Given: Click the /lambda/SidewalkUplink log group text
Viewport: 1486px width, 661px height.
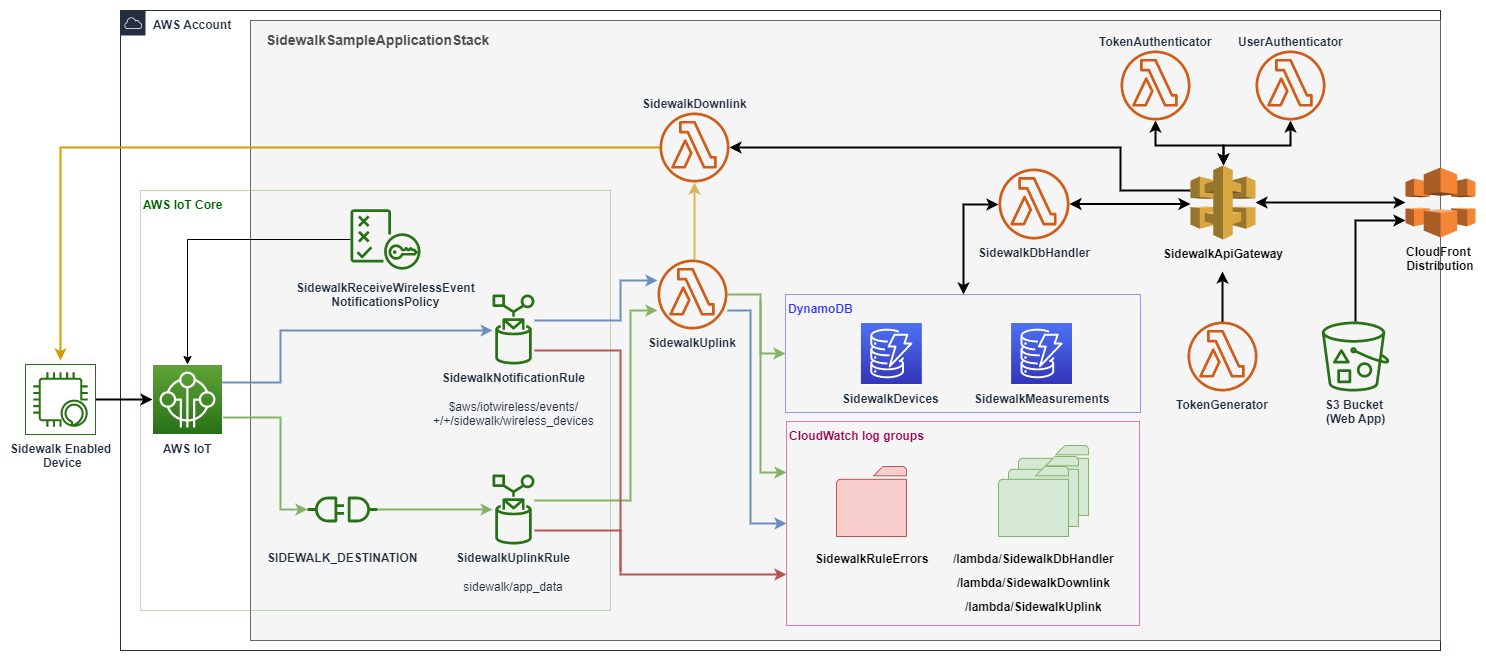Looking at the screenshot, I should [1033, 607].
